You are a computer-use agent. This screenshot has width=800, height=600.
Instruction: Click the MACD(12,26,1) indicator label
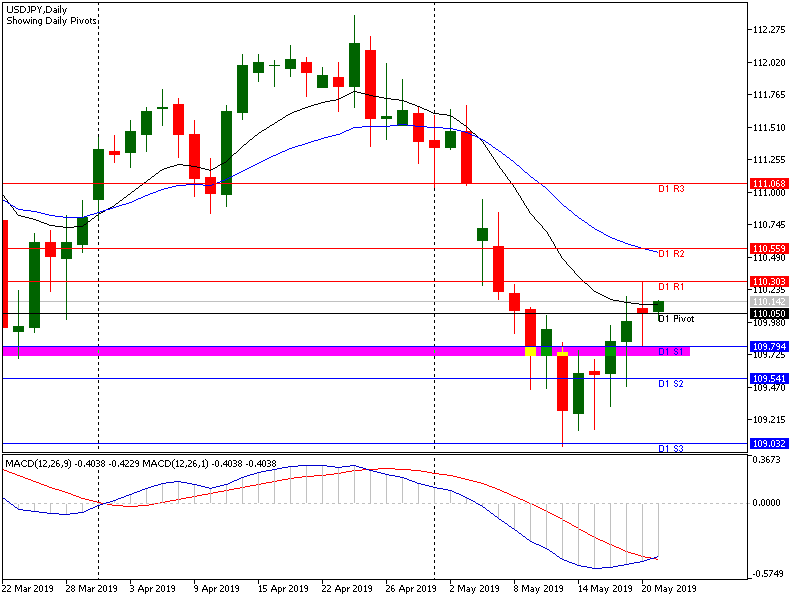click(x=175, y=464)
